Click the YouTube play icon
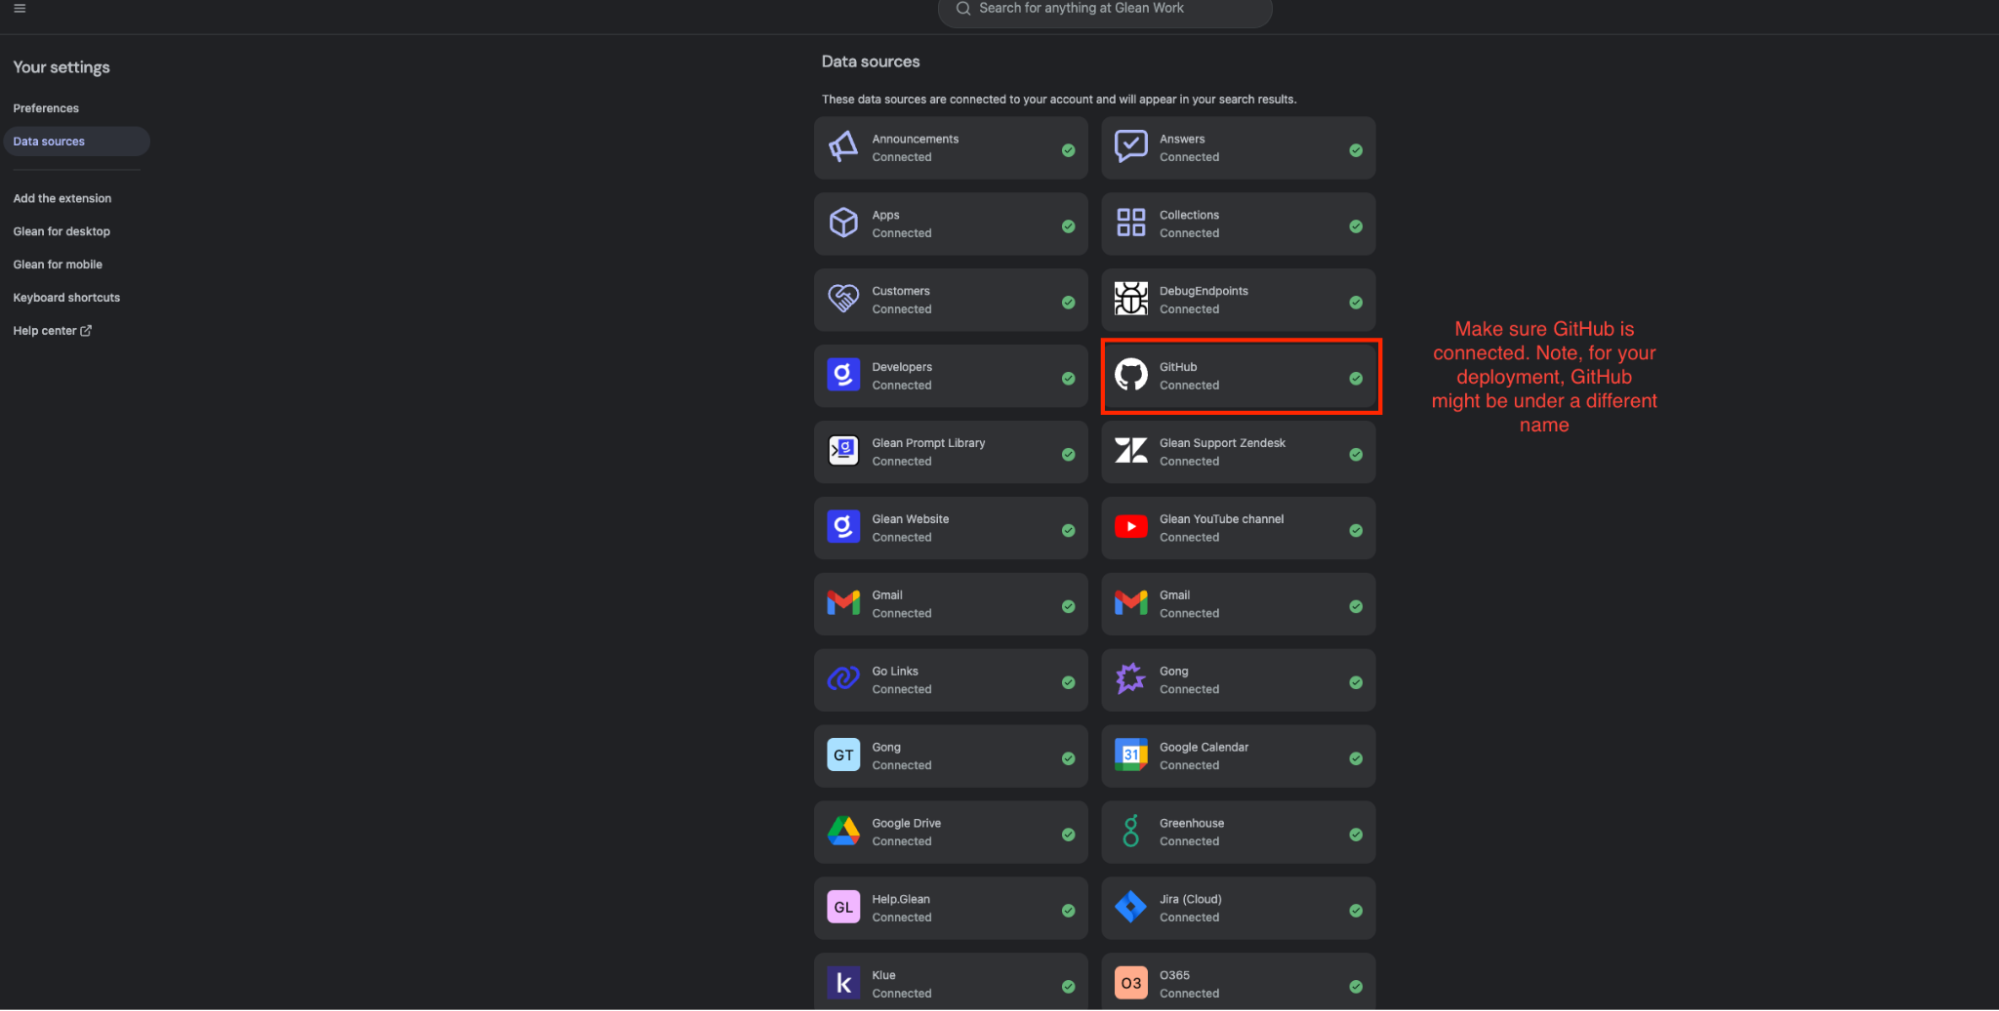The height and width of the screenshot is (1011, 1999). [x=1131, y=527]
